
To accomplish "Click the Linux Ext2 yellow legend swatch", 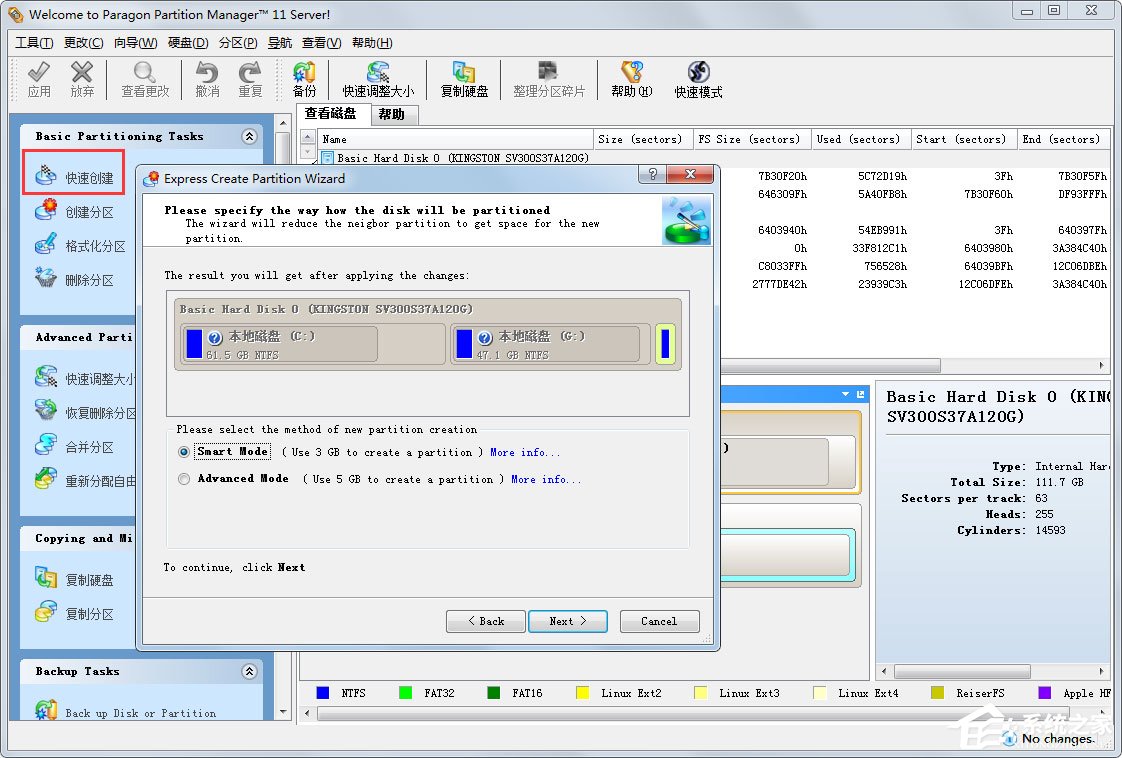I will pyautogui.click(x=582, y=693).
